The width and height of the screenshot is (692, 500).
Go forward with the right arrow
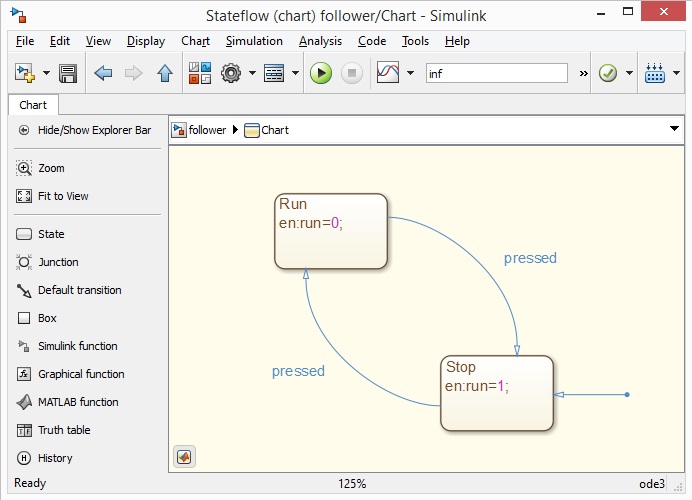click(x=133, y=73)
